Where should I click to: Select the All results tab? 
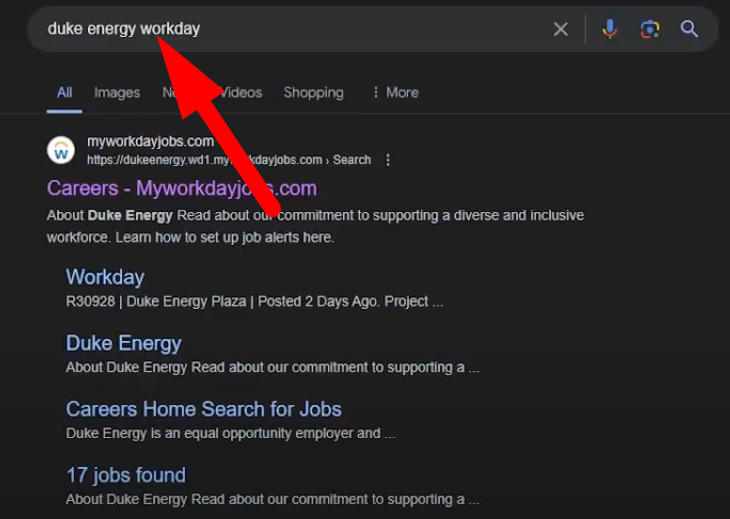(64, 92)
